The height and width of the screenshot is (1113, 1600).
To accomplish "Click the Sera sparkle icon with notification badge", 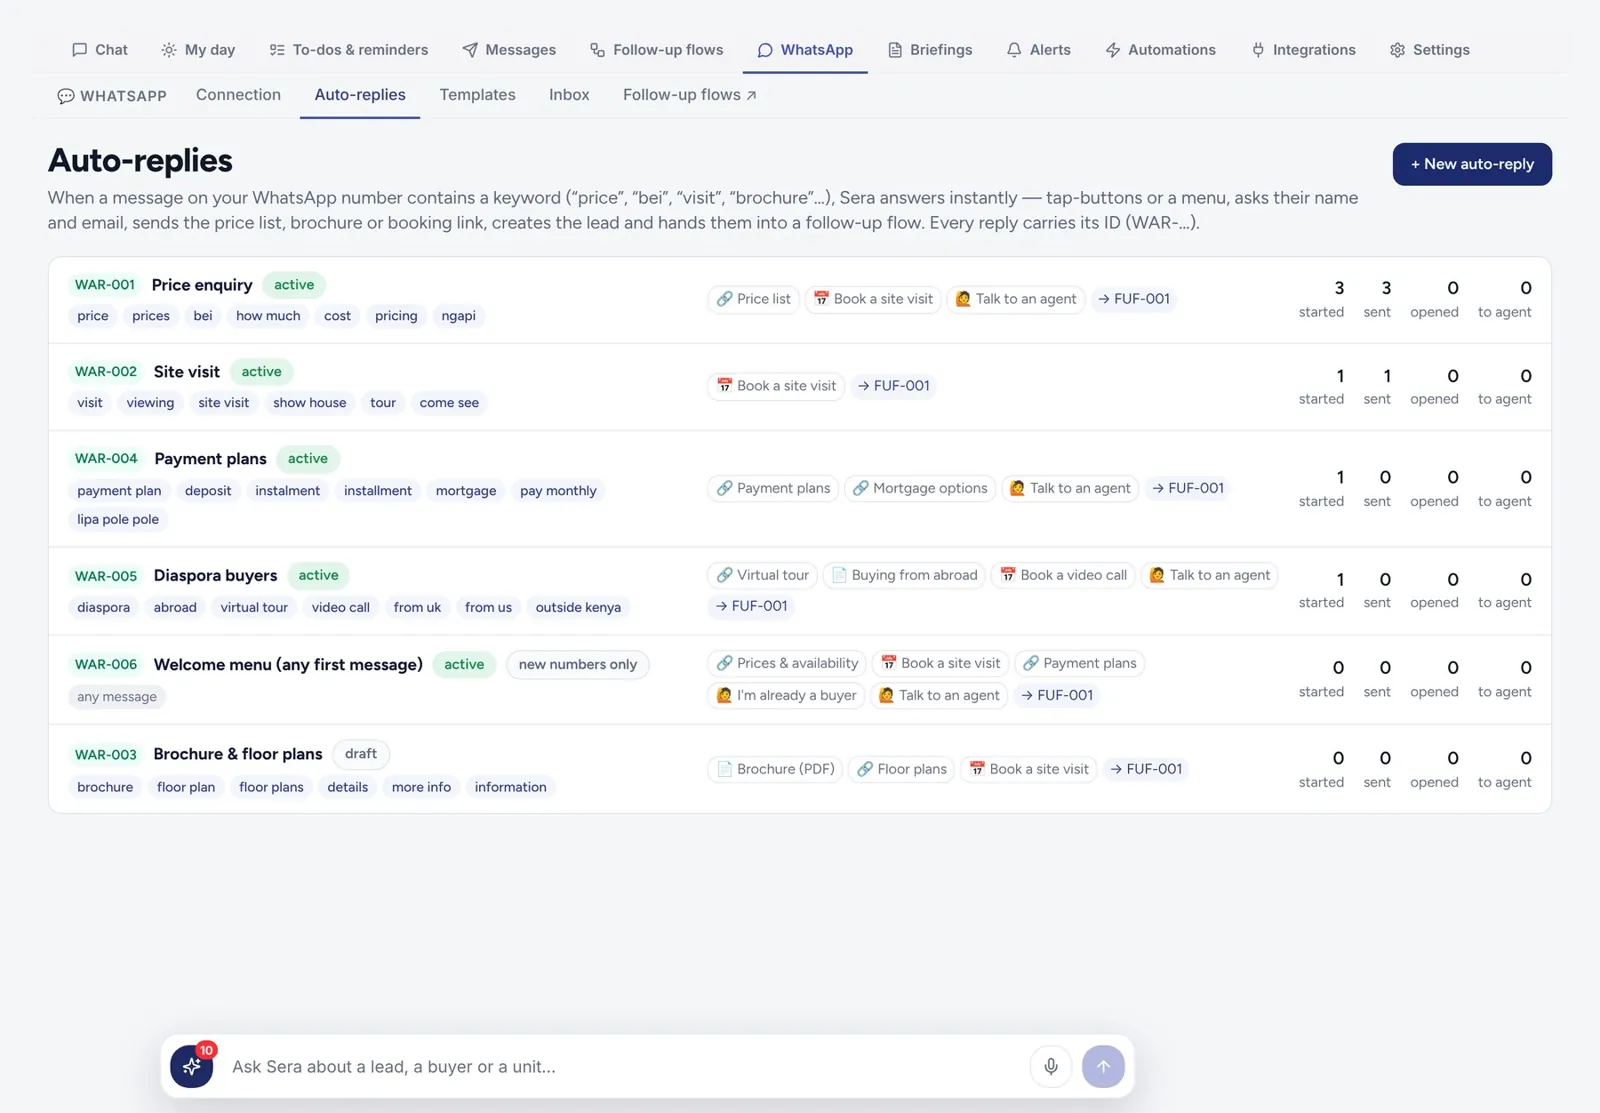I will (192, 1066).
